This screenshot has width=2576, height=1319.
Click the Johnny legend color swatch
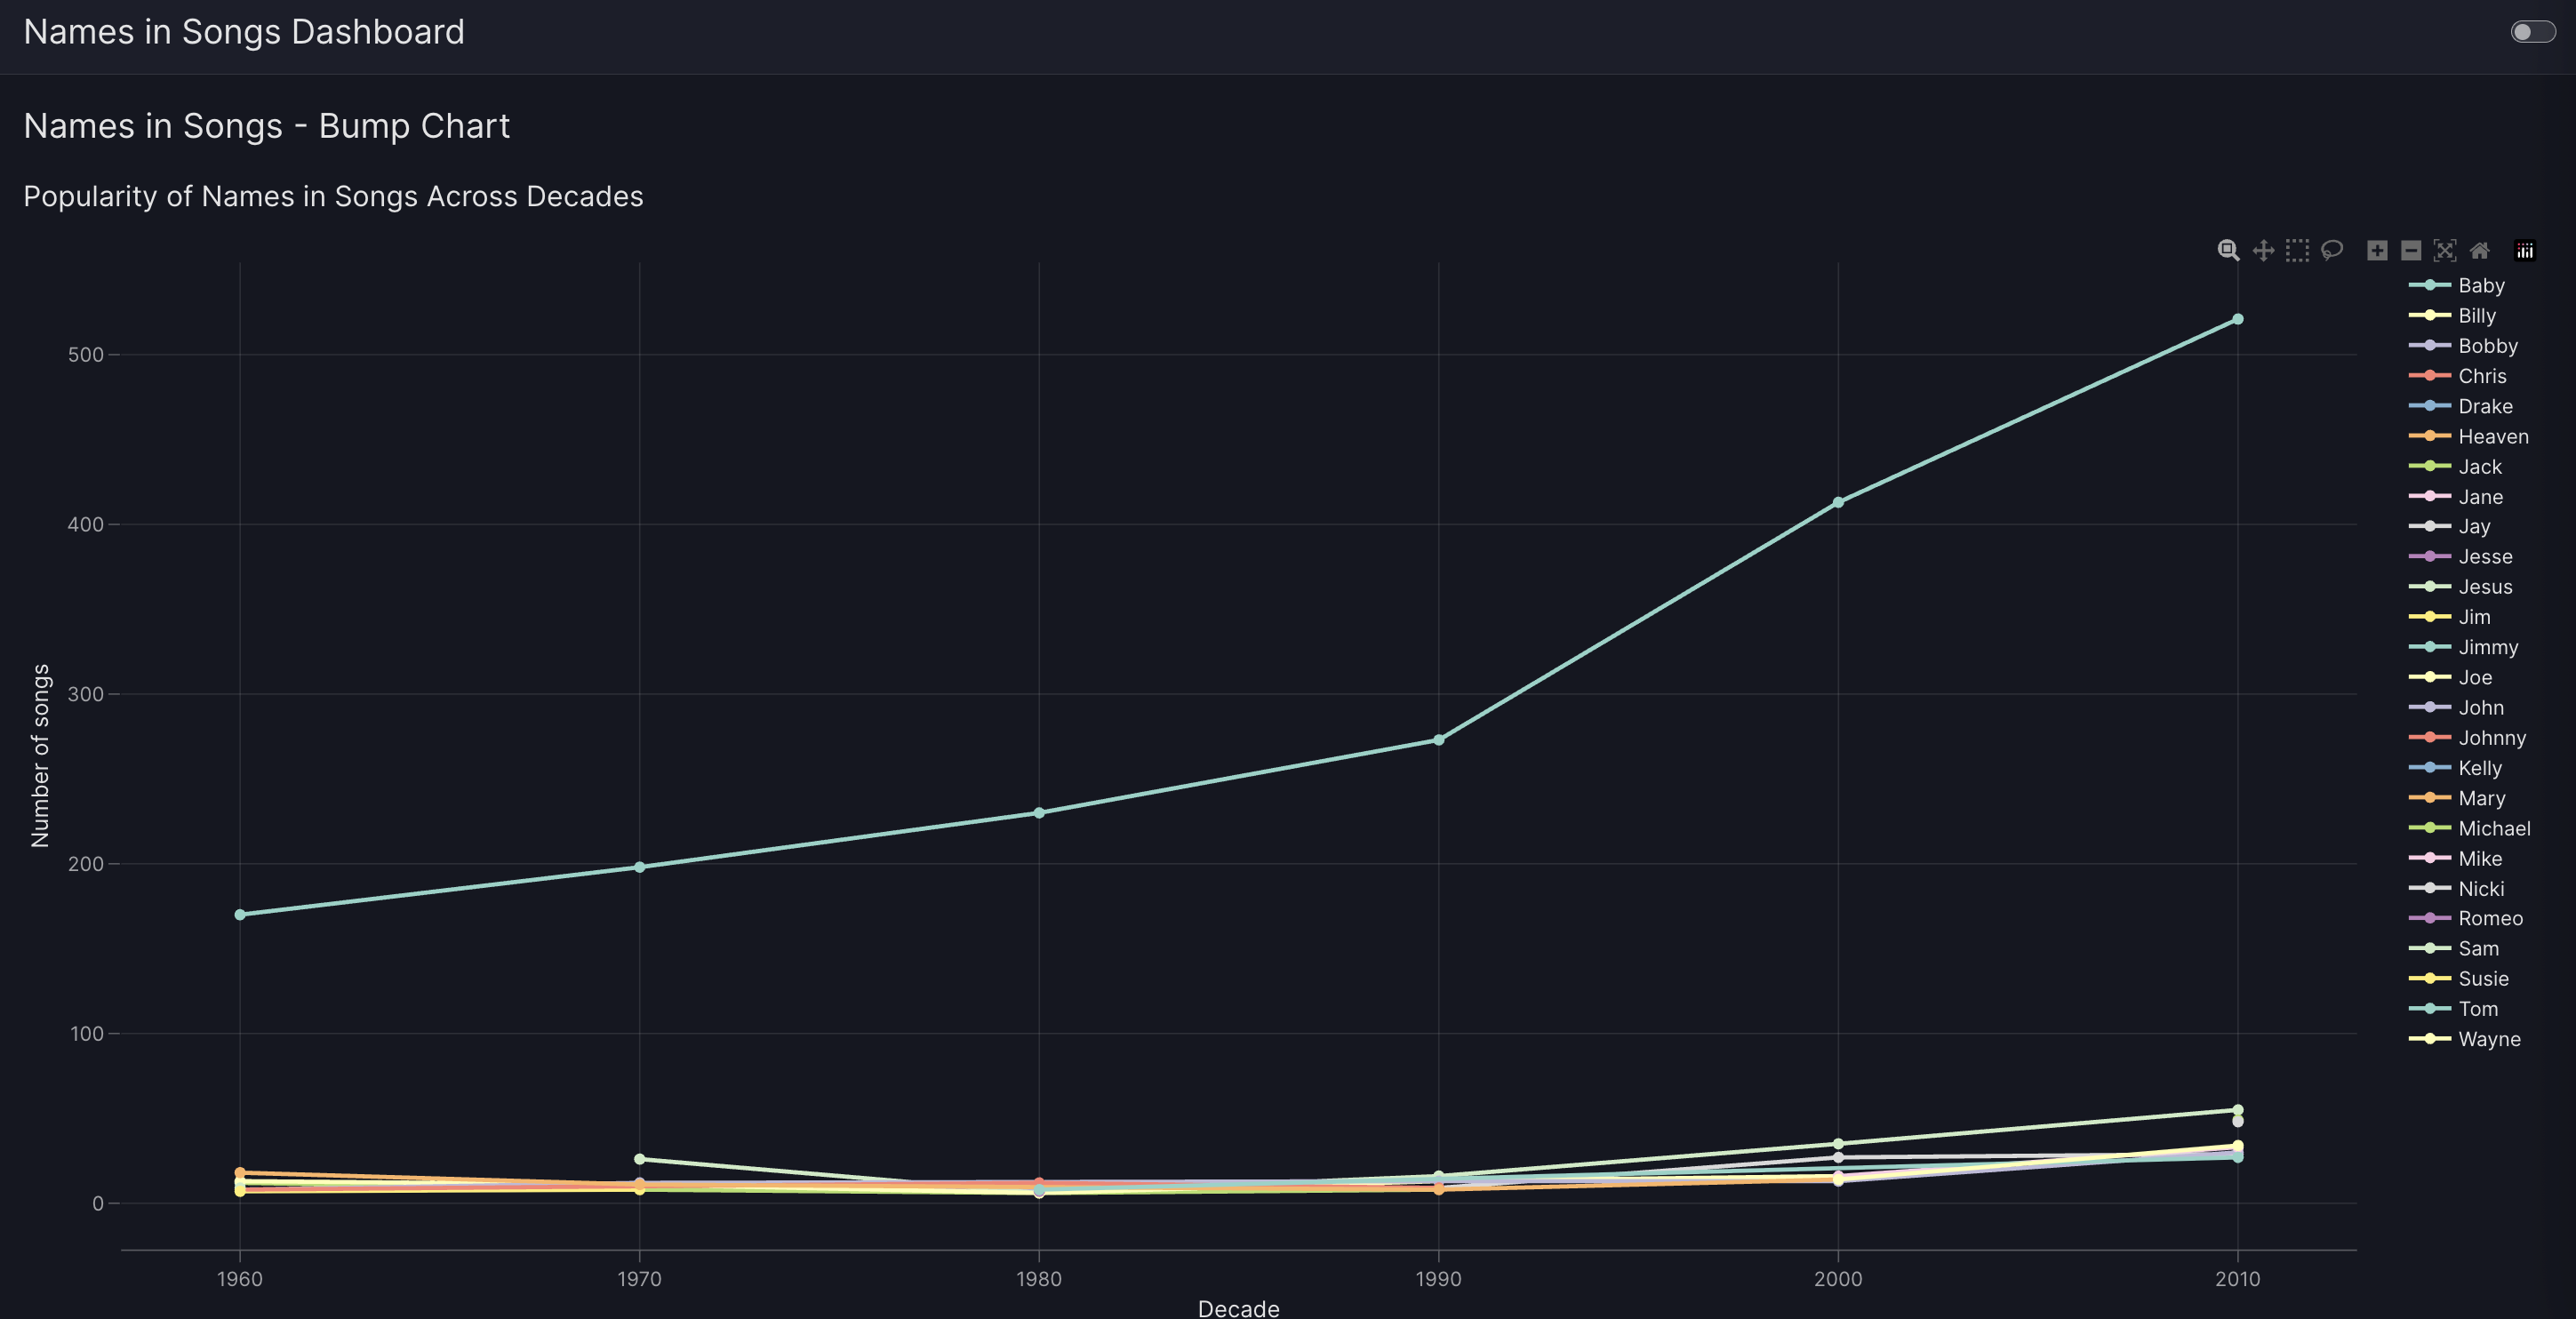point(2429,738)
